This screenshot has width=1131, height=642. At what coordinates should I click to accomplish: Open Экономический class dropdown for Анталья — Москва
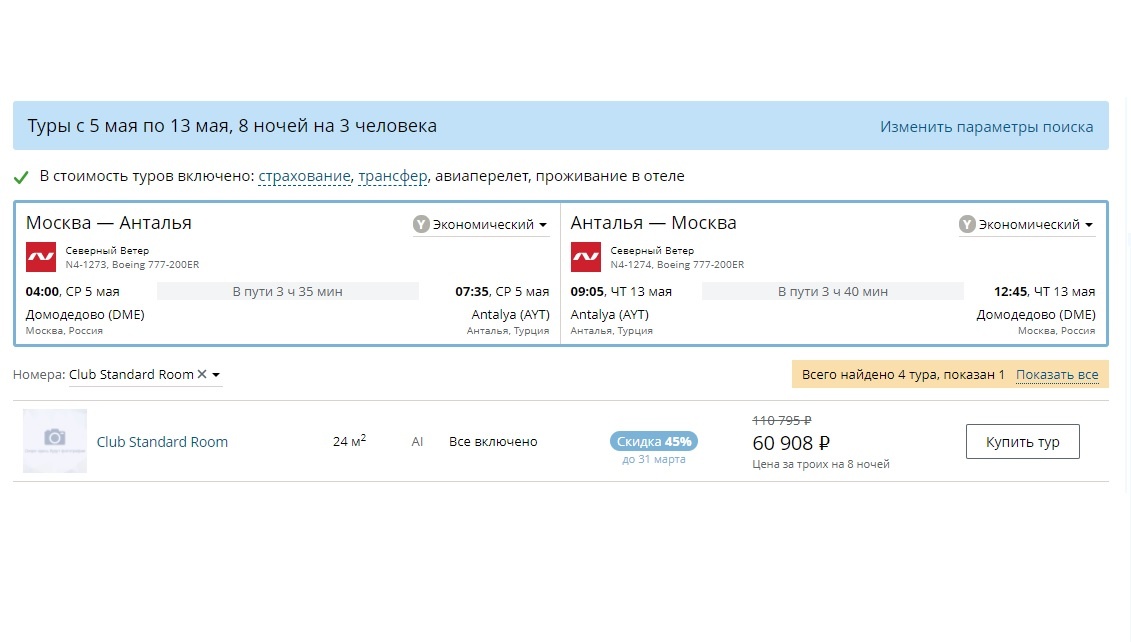[x=1027, y=224]
